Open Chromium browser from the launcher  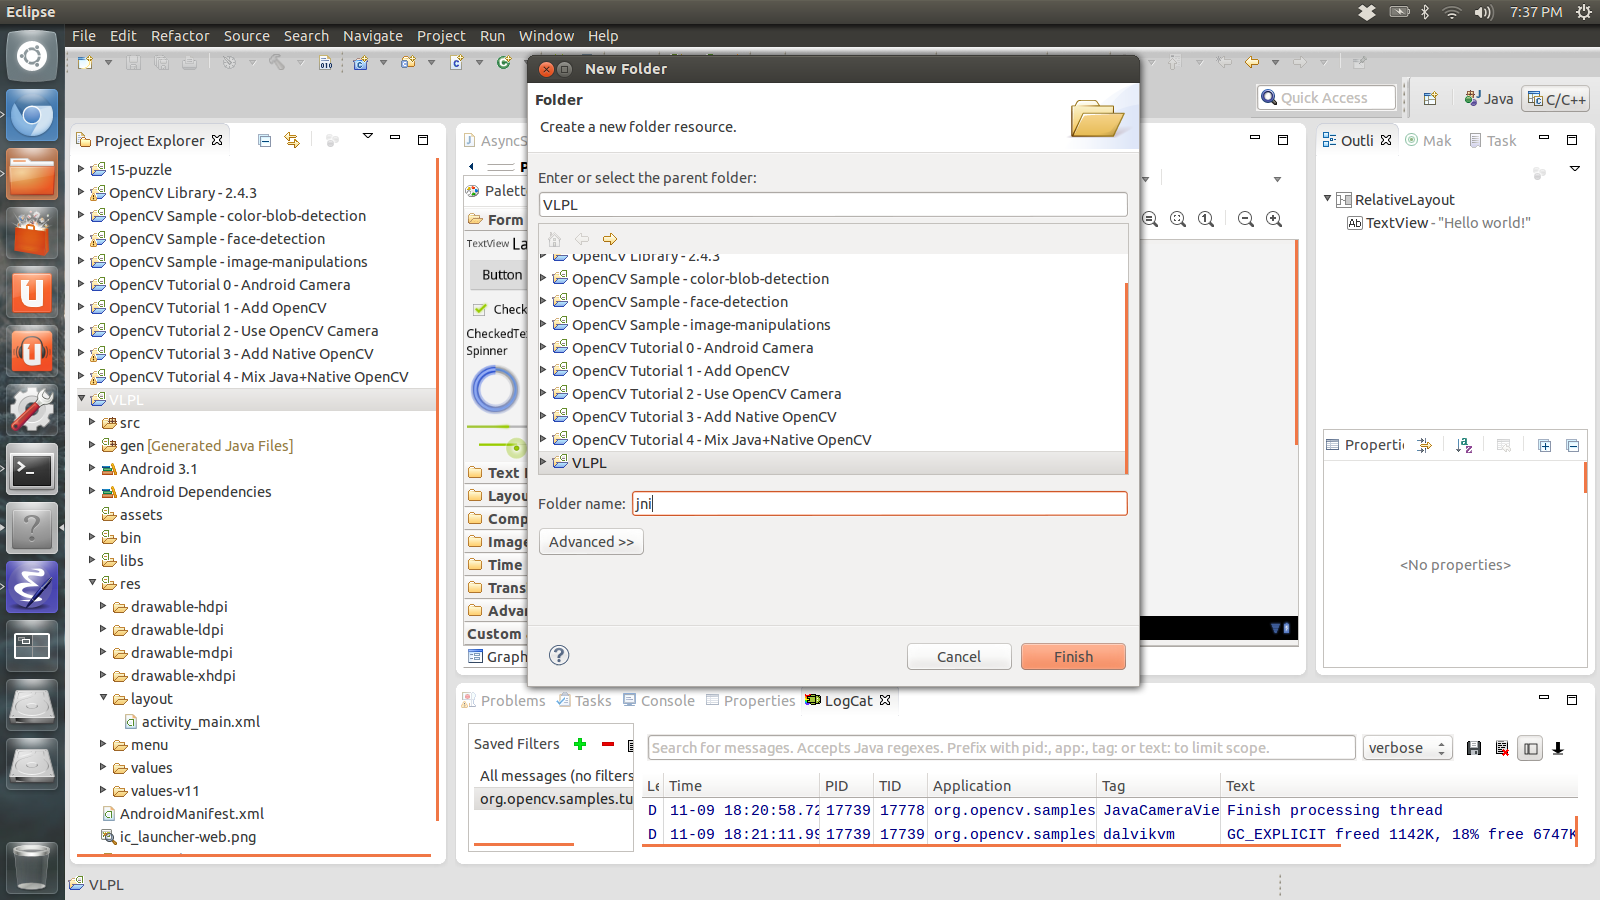tap(32, 115)
